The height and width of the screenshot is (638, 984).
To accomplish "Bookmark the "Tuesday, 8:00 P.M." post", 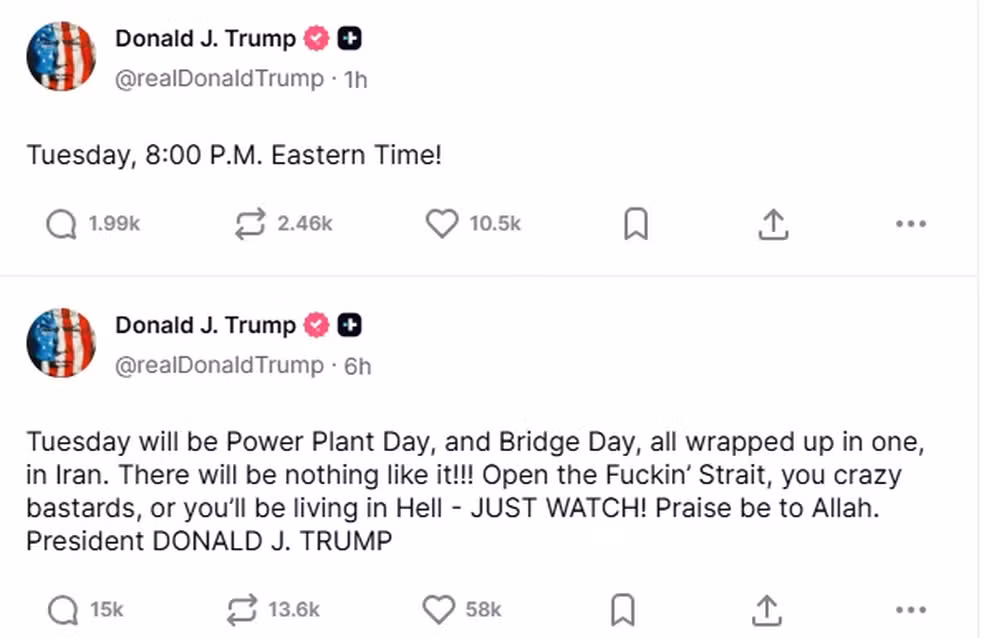I will (x=635, y=226).
